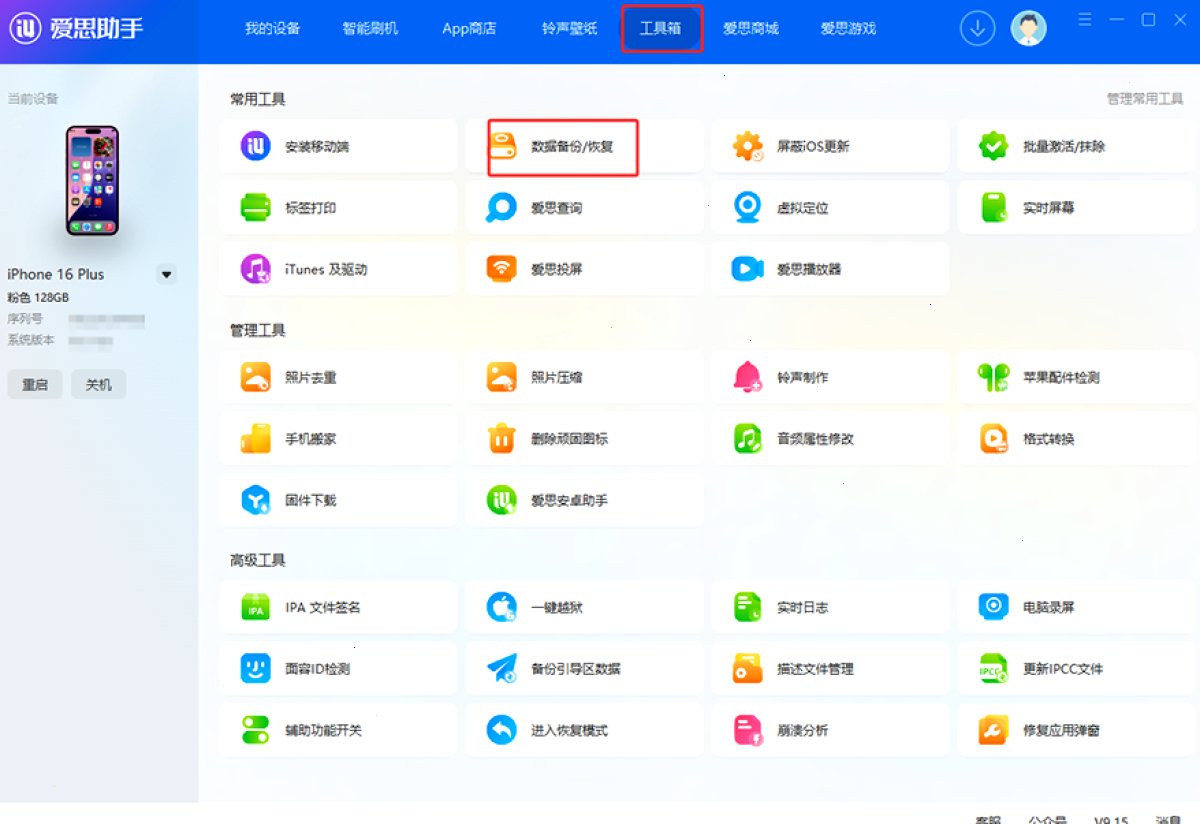Viewport: 1200px width, 824px height.
Task: Open 删除顽固图标 trash icon
Action: pos(502,438)
